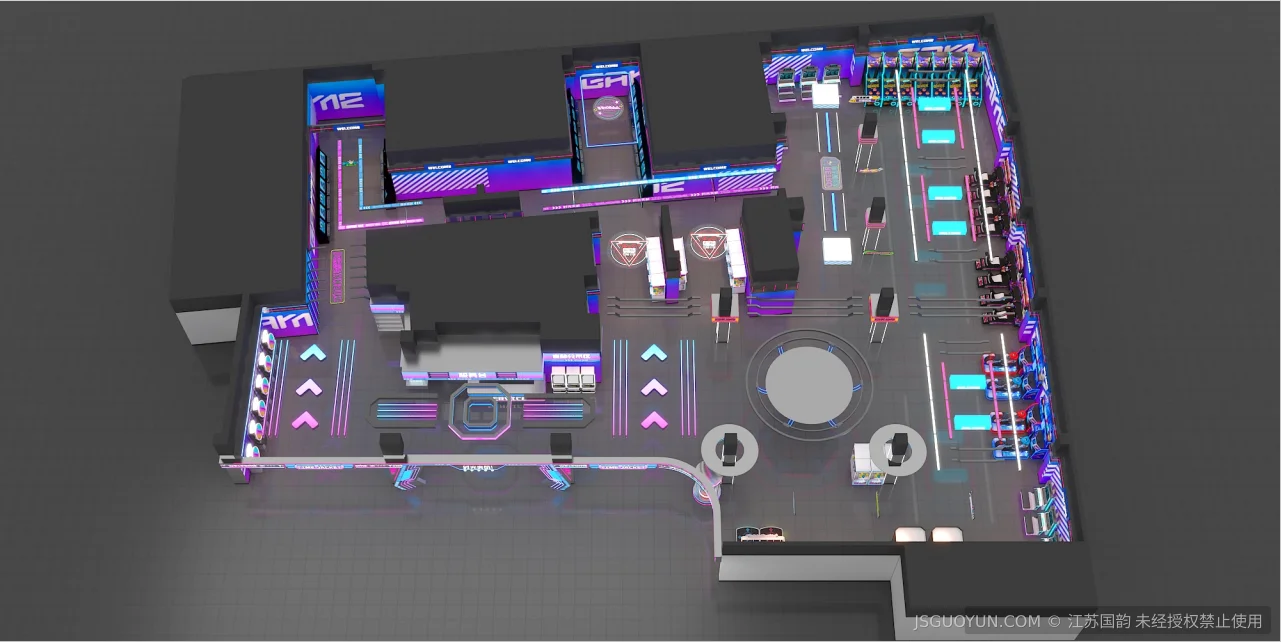Click bottom pink chevron in right arrow group
This screenshot has height=642, width=1281.
pyautogui.click(x=653, y=419)
